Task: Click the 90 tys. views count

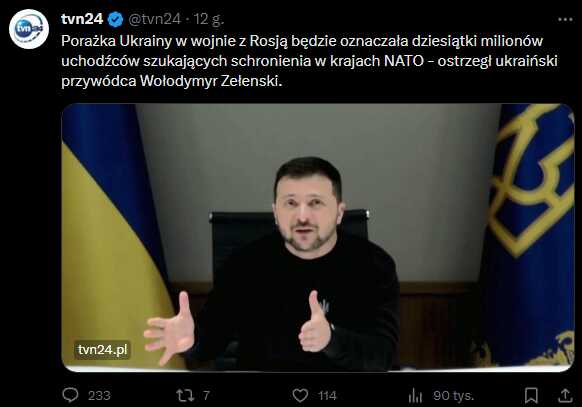Action: (x=454, y=395)
